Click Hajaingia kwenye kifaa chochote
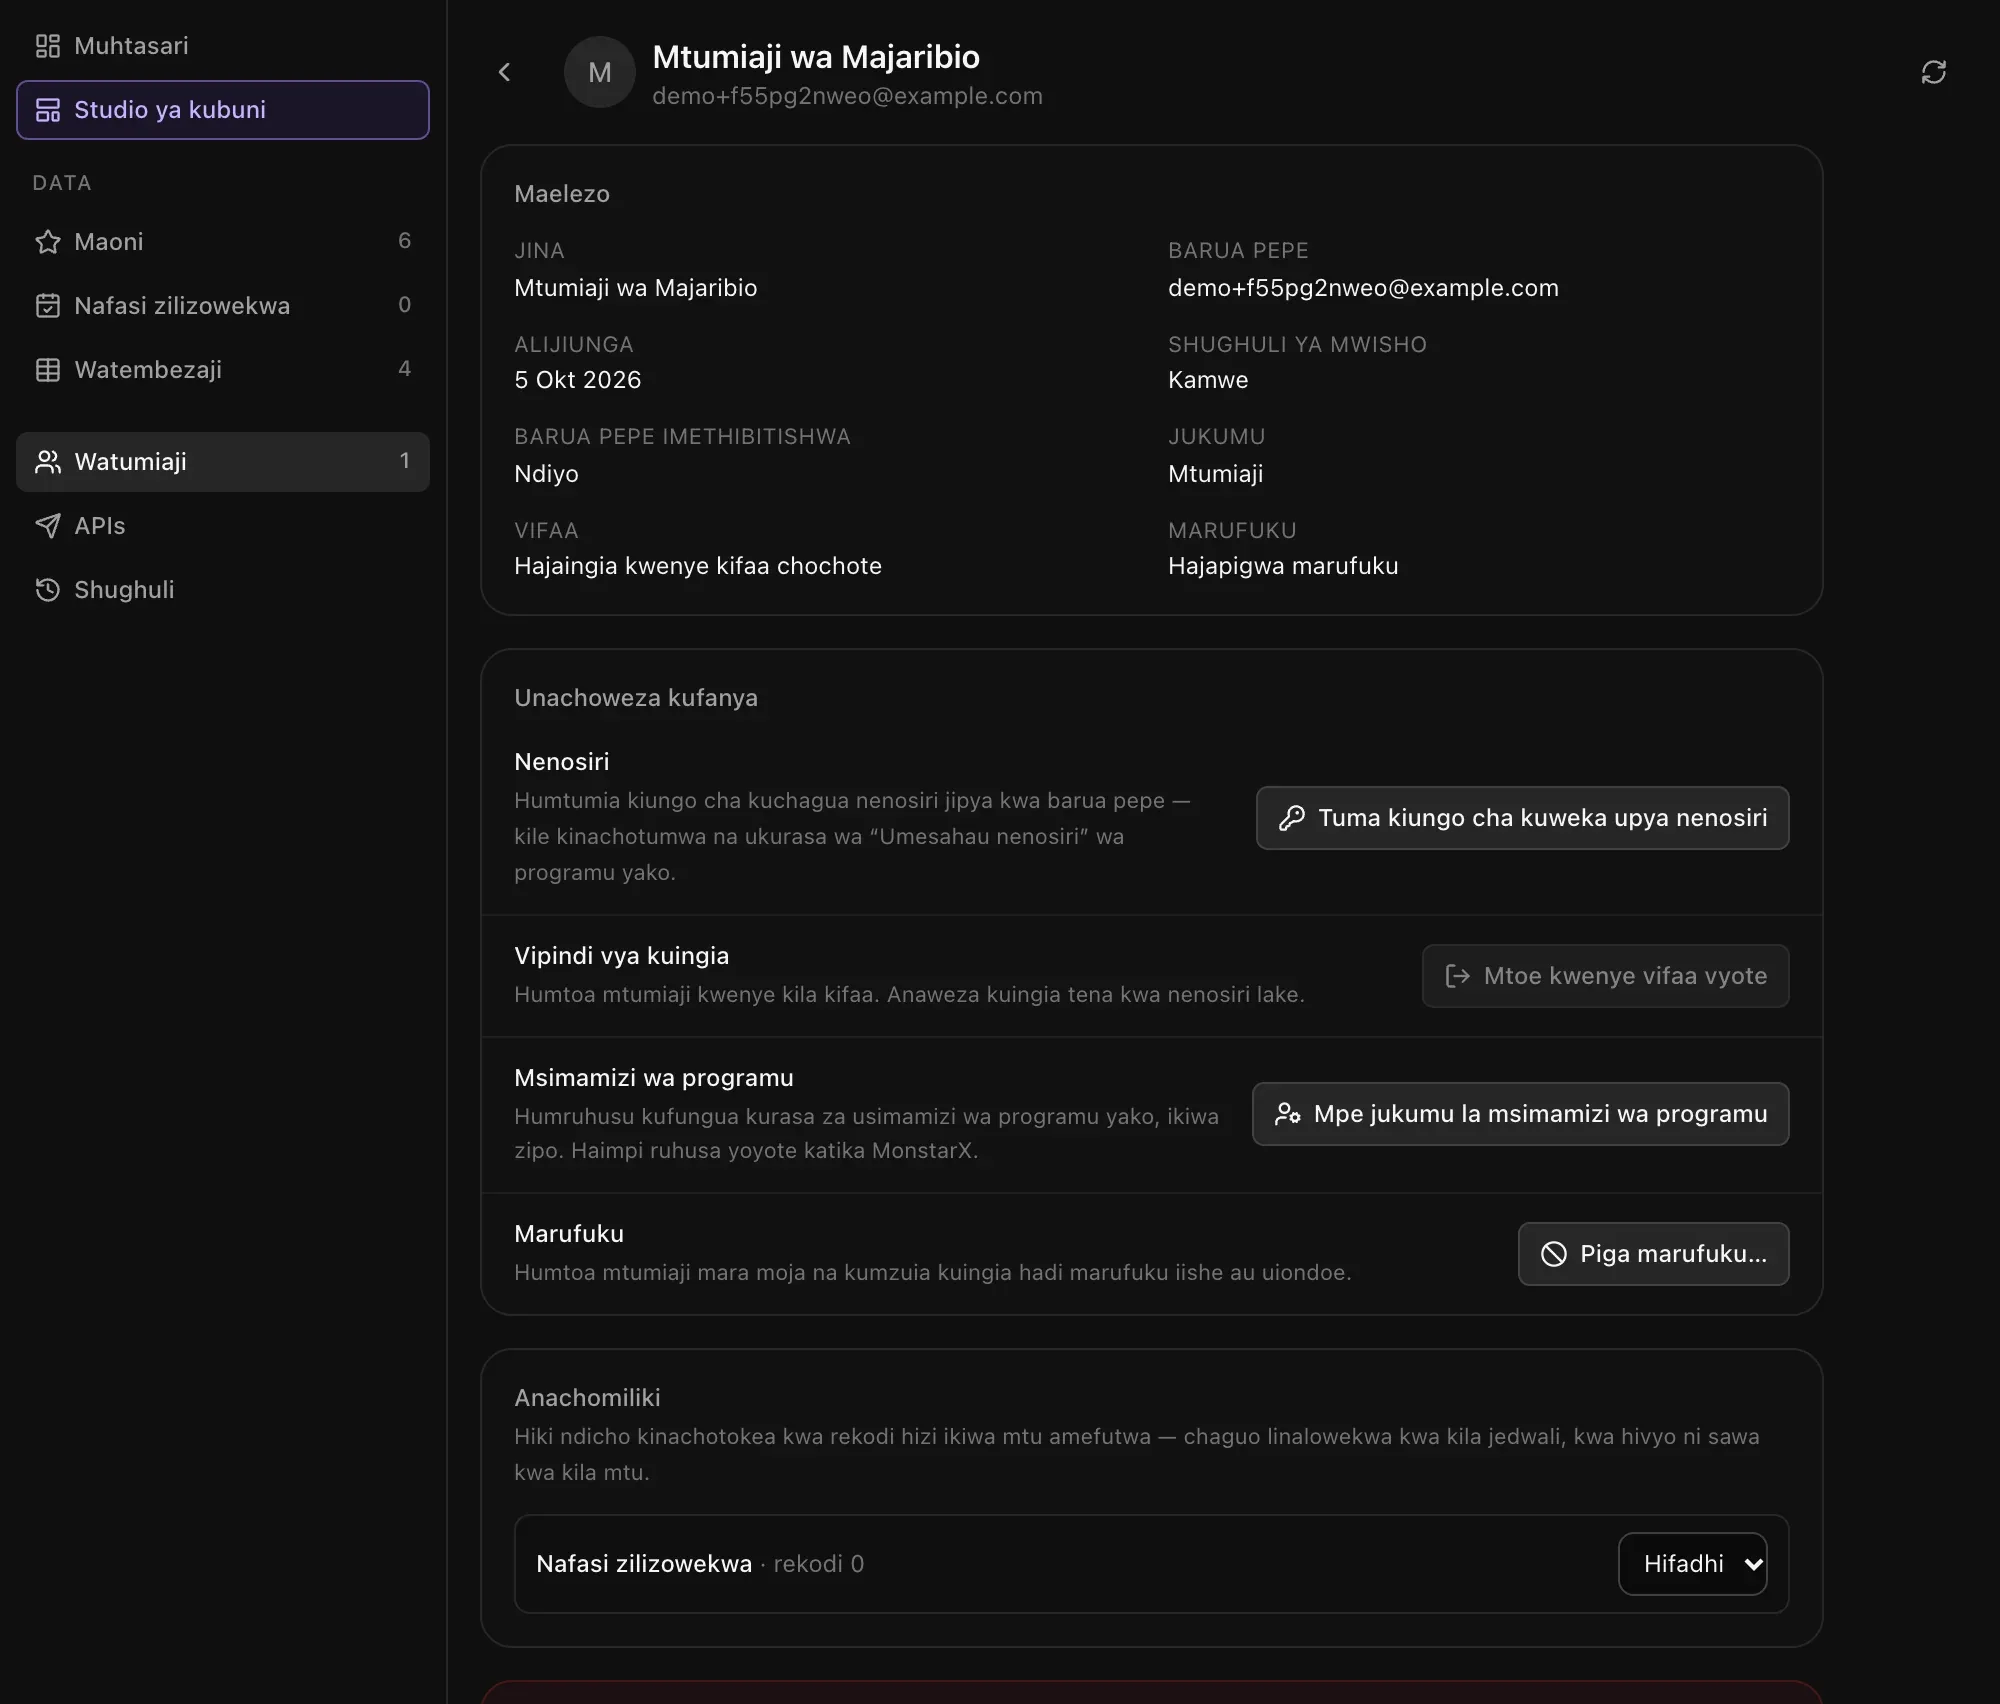 click(698, 566)
